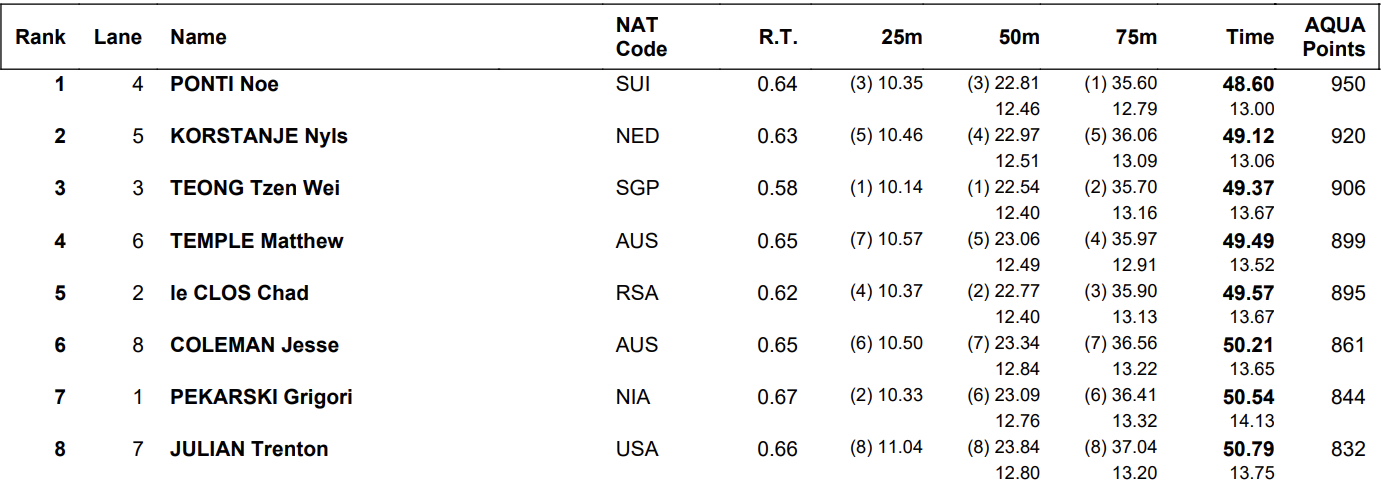Select the R.T. column header
This screenshot has height=488, width=1386.
click(x=778, y=37)
